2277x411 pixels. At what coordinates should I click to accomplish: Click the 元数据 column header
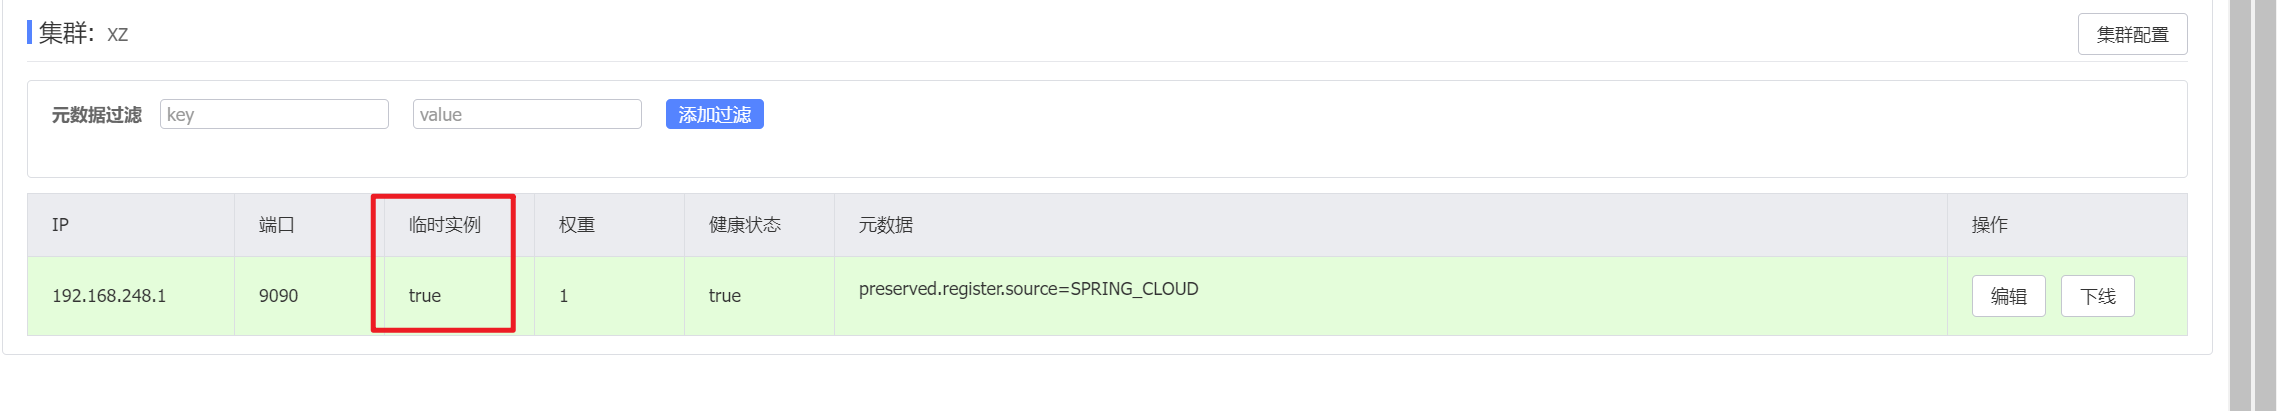(885, 225)
